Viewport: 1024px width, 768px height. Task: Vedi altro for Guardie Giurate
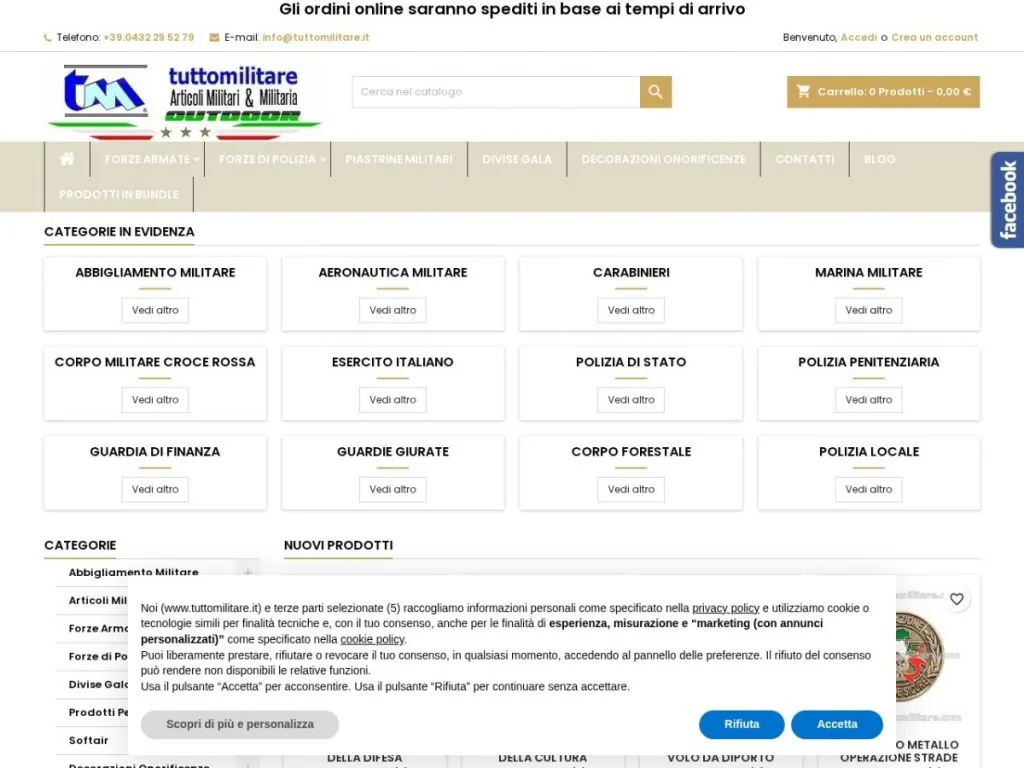[x=392, y=489]
